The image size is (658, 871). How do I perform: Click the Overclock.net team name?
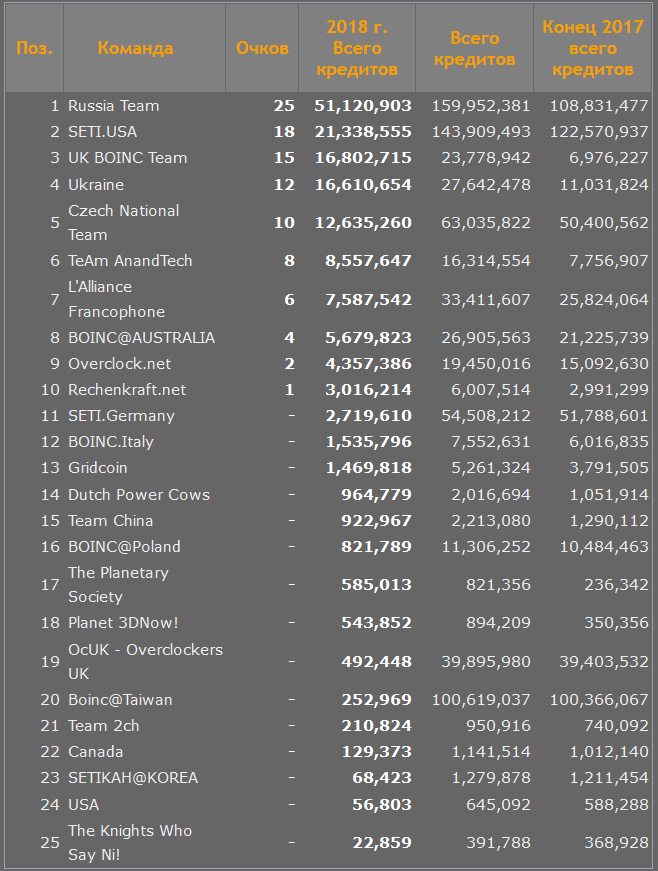tap(119, 364)
